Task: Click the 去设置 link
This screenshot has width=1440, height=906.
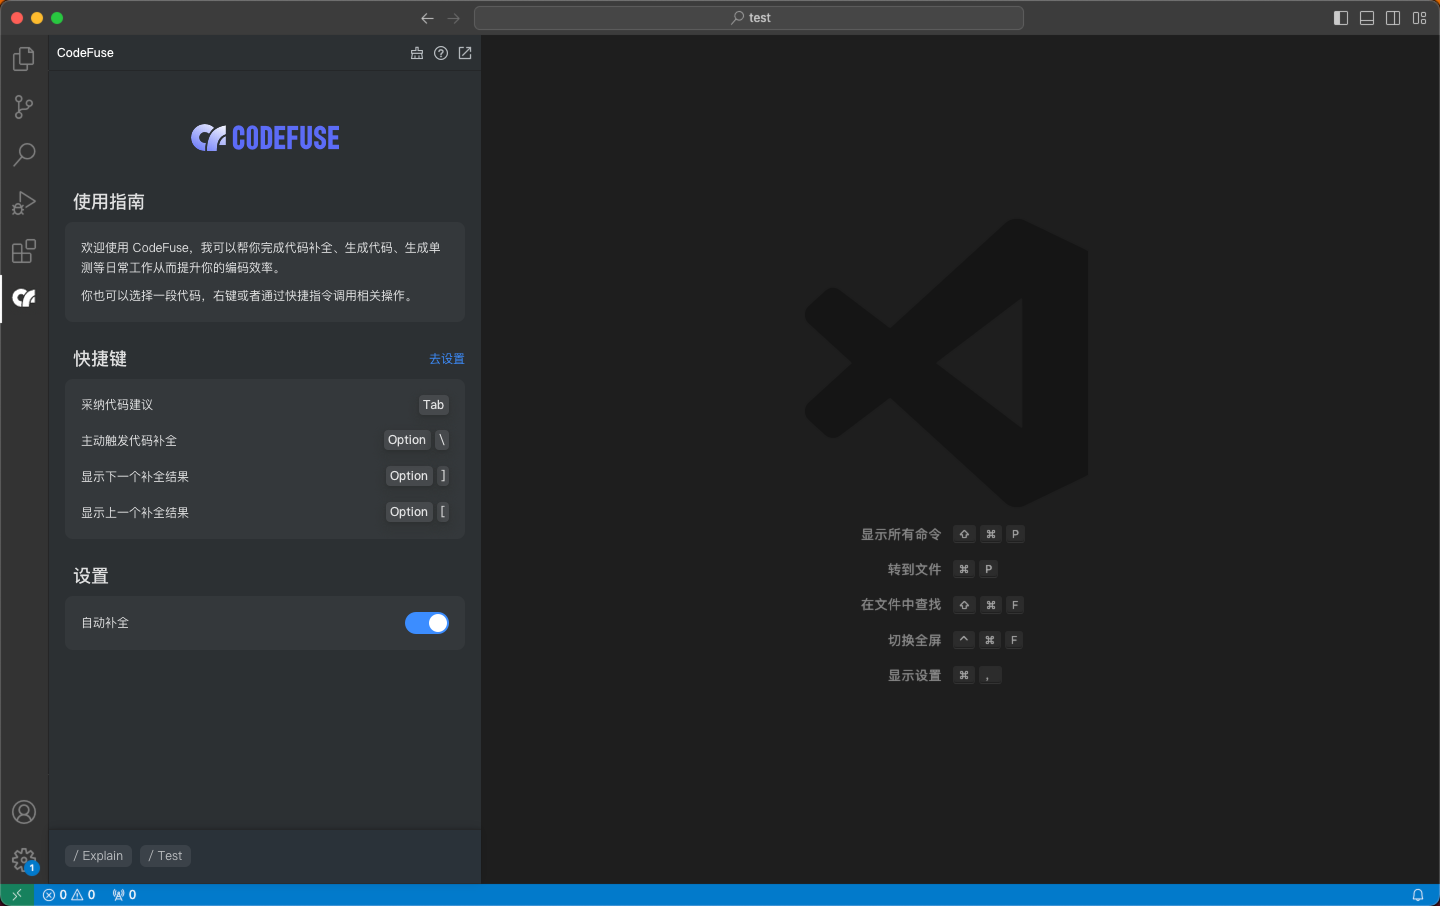Action: 447,359
